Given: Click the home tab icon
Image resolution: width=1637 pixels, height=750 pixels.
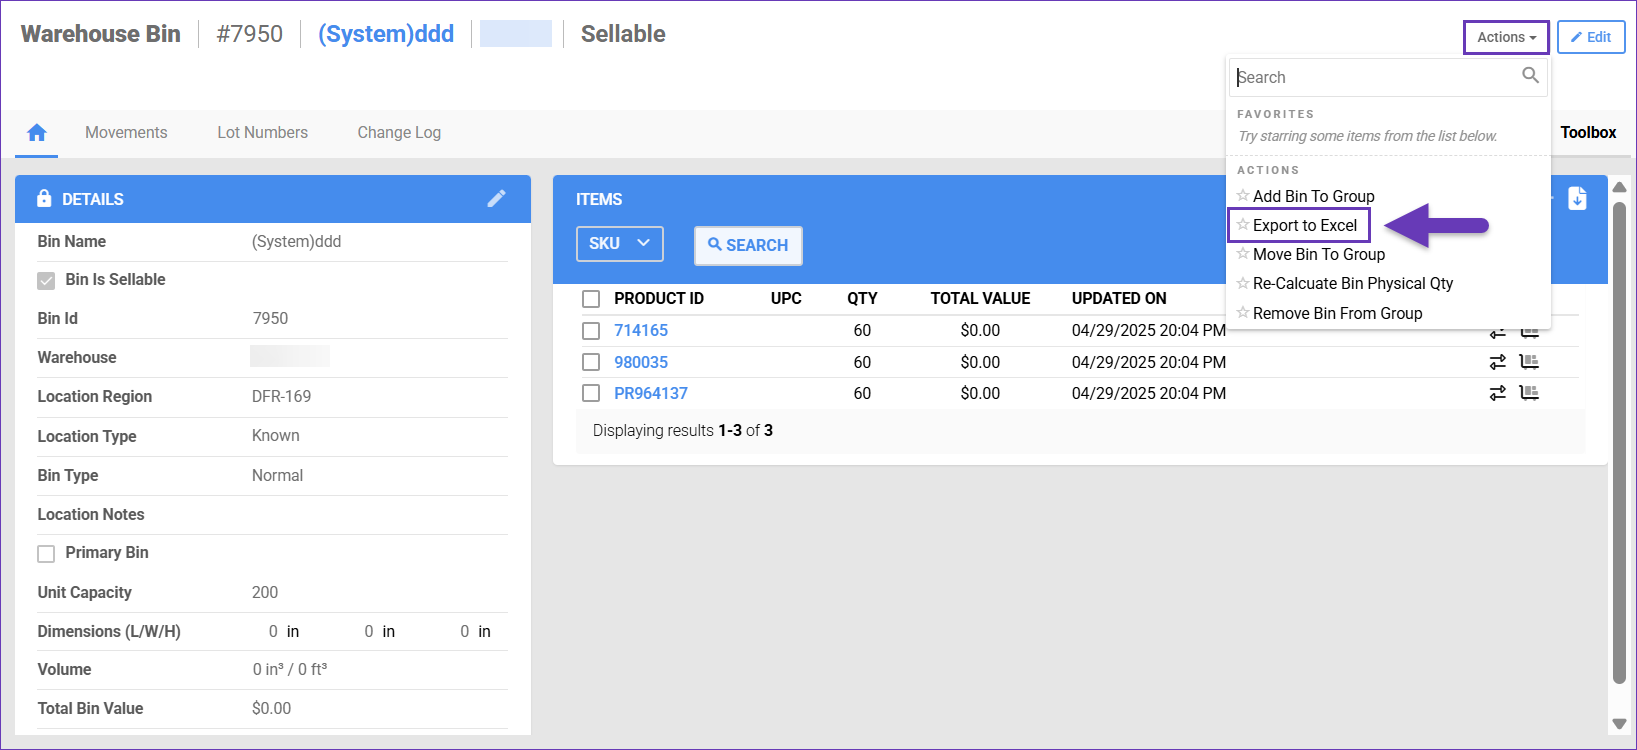Looking at the screenshot, I should click(x=37, y=133).
